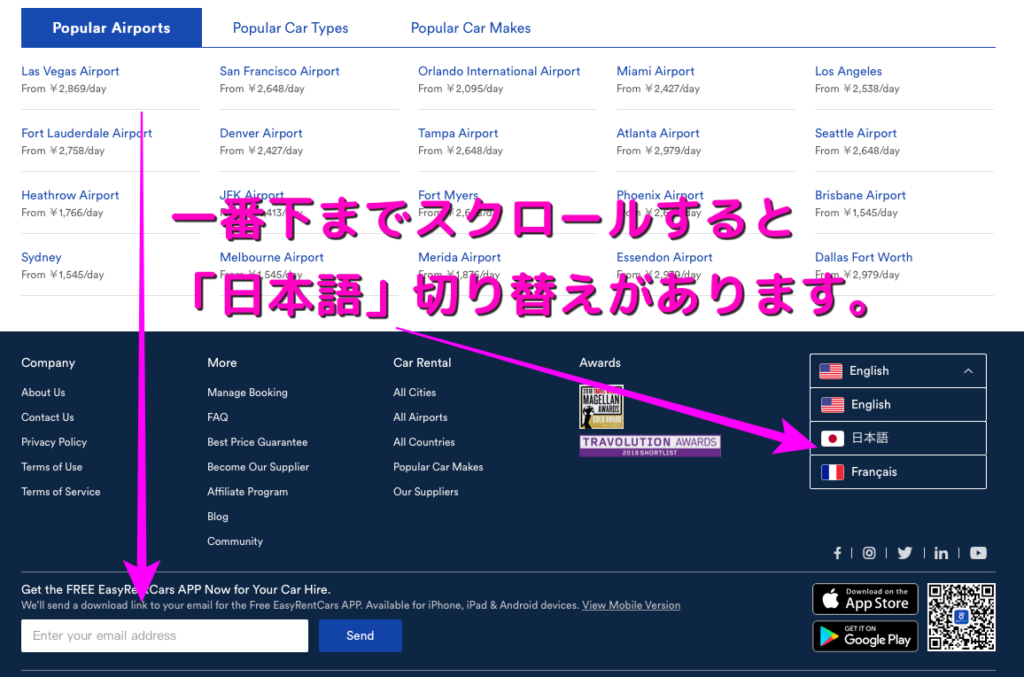
Task: Select the Popular Airports tab
Action: click(x=111, y=28)
